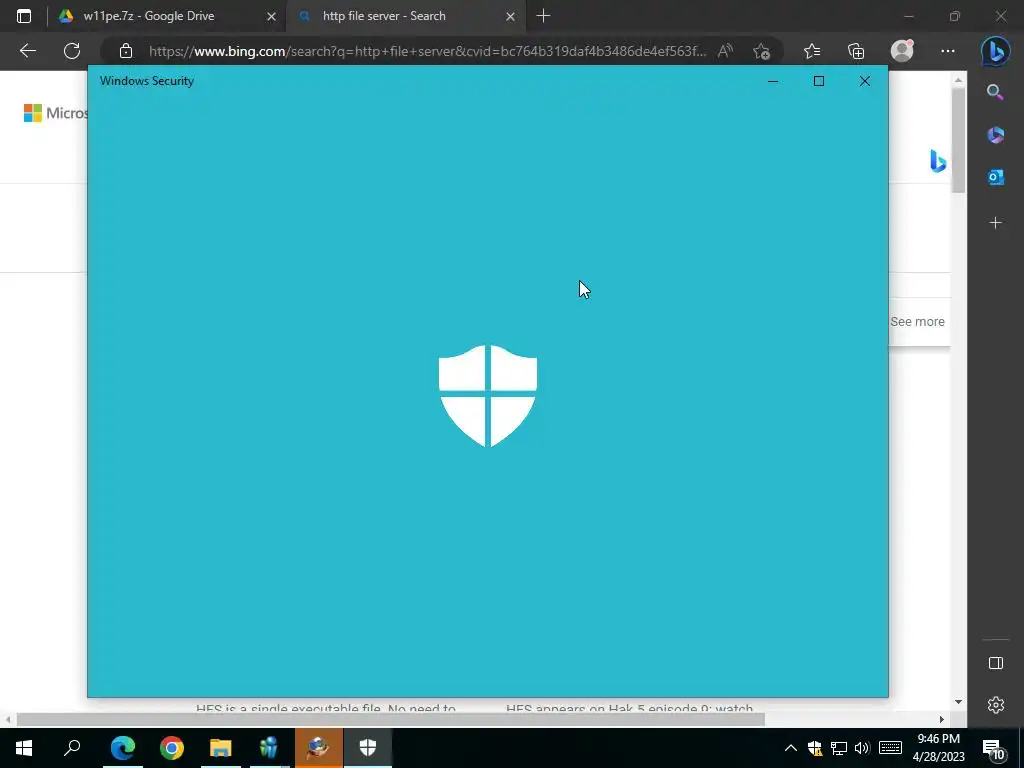This screenshot has width=1024, height=768.
Task: Click the vertical page scrollbar thumb
Action: pos(958,140)
